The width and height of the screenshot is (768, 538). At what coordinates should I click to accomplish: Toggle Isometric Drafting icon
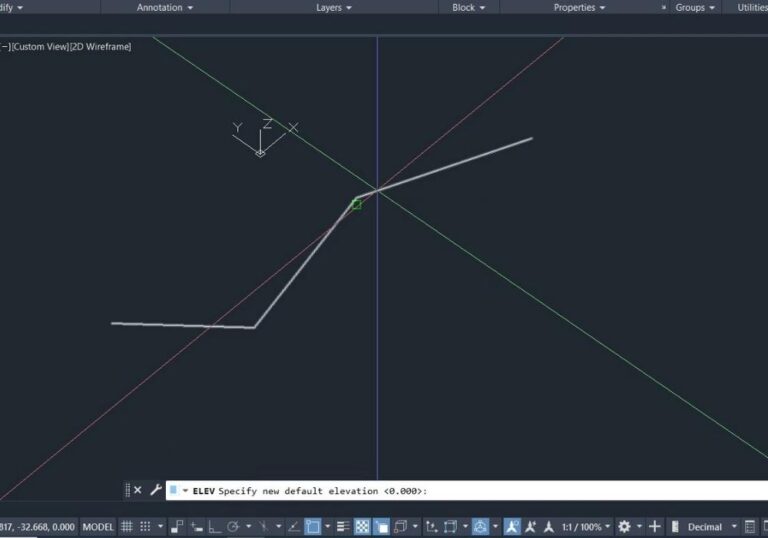(x=264, y=527)
